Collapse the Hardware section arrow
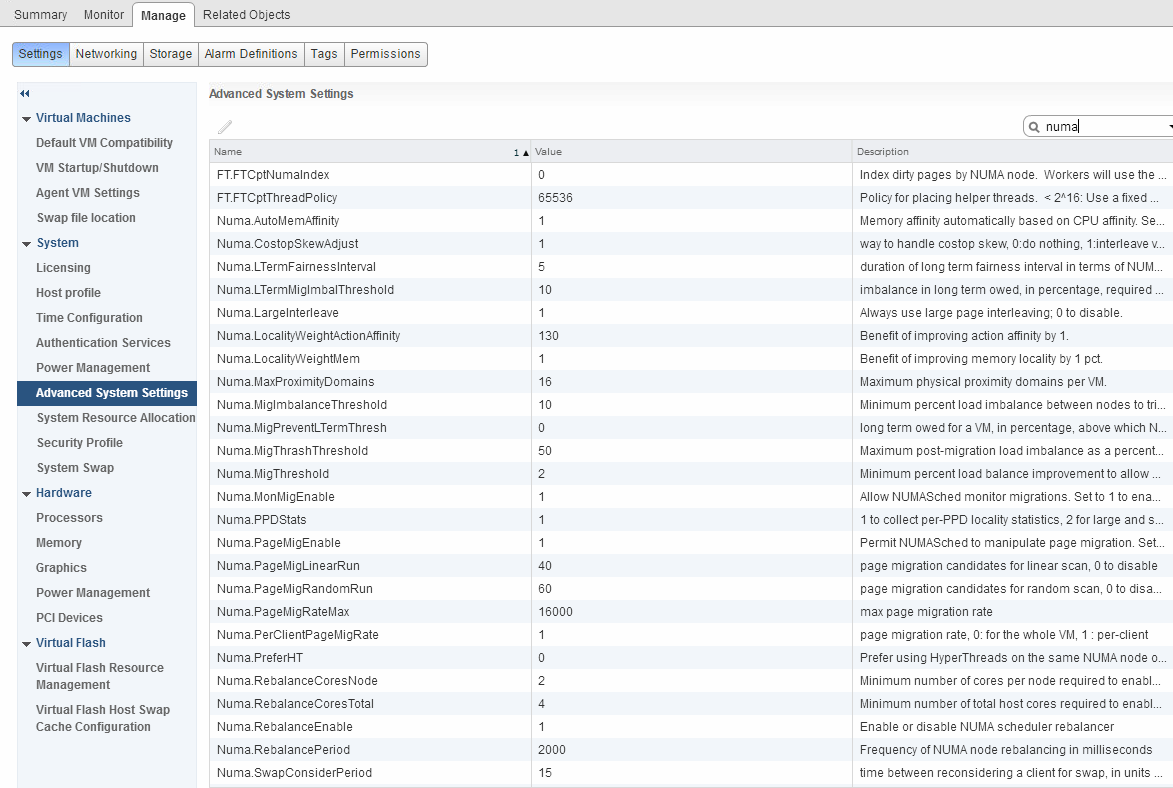The image size is (1173, 788). [x=26, y=494]
